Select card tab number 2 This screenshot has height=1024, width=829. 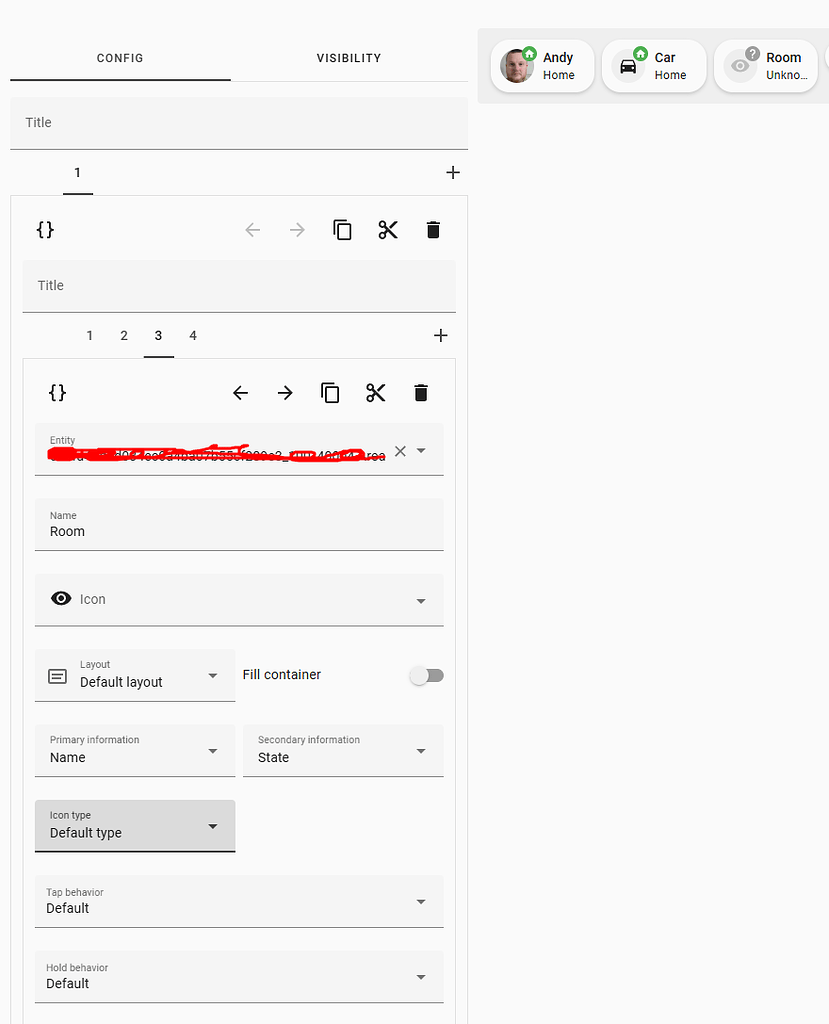pyautogui.click(x=123, y=336)
